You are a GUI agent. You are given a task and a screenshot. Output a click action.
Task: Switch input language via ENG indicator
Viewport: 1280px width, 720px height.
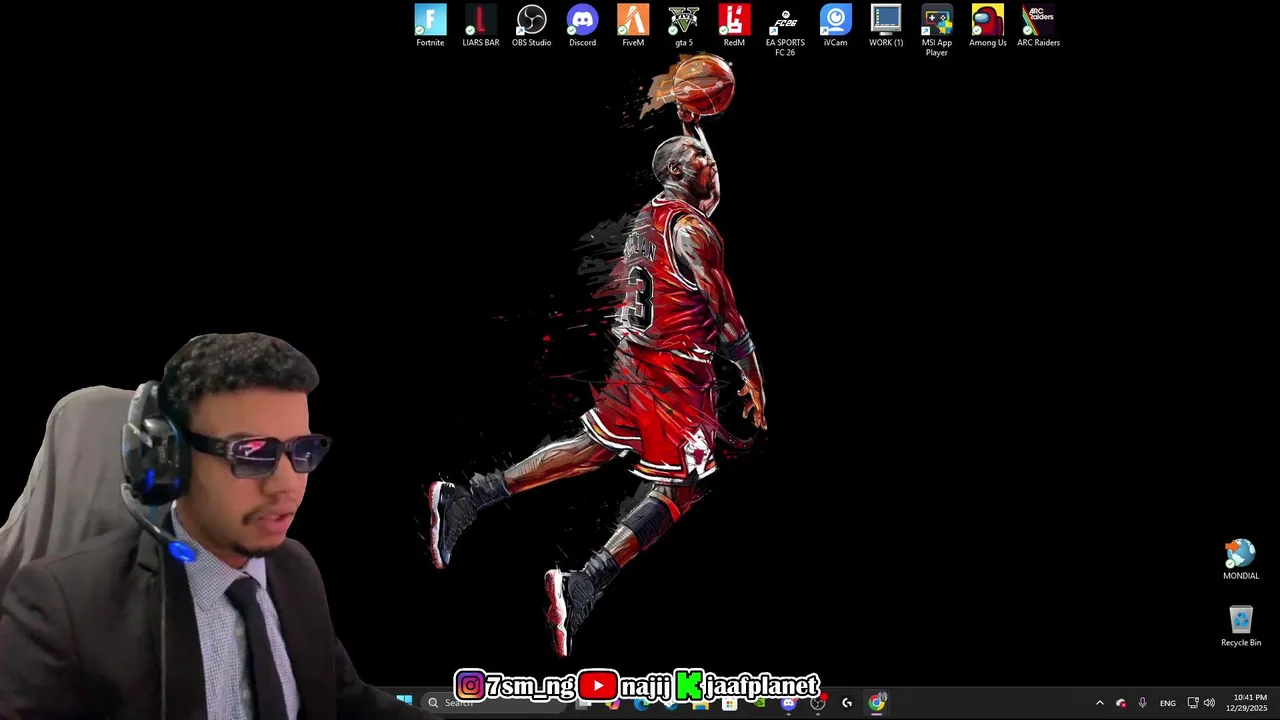tap(1167, 703)
